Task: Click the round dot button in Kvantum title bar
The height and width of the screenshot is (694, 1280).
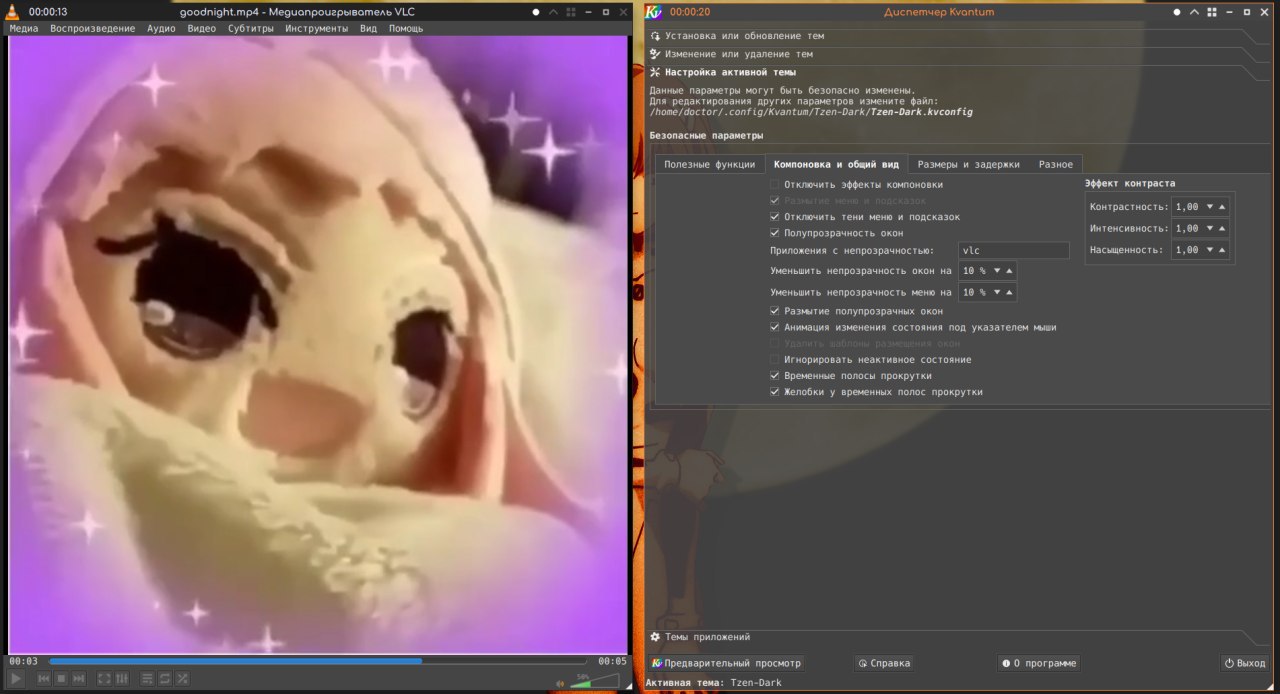Action: (1177, 12)
